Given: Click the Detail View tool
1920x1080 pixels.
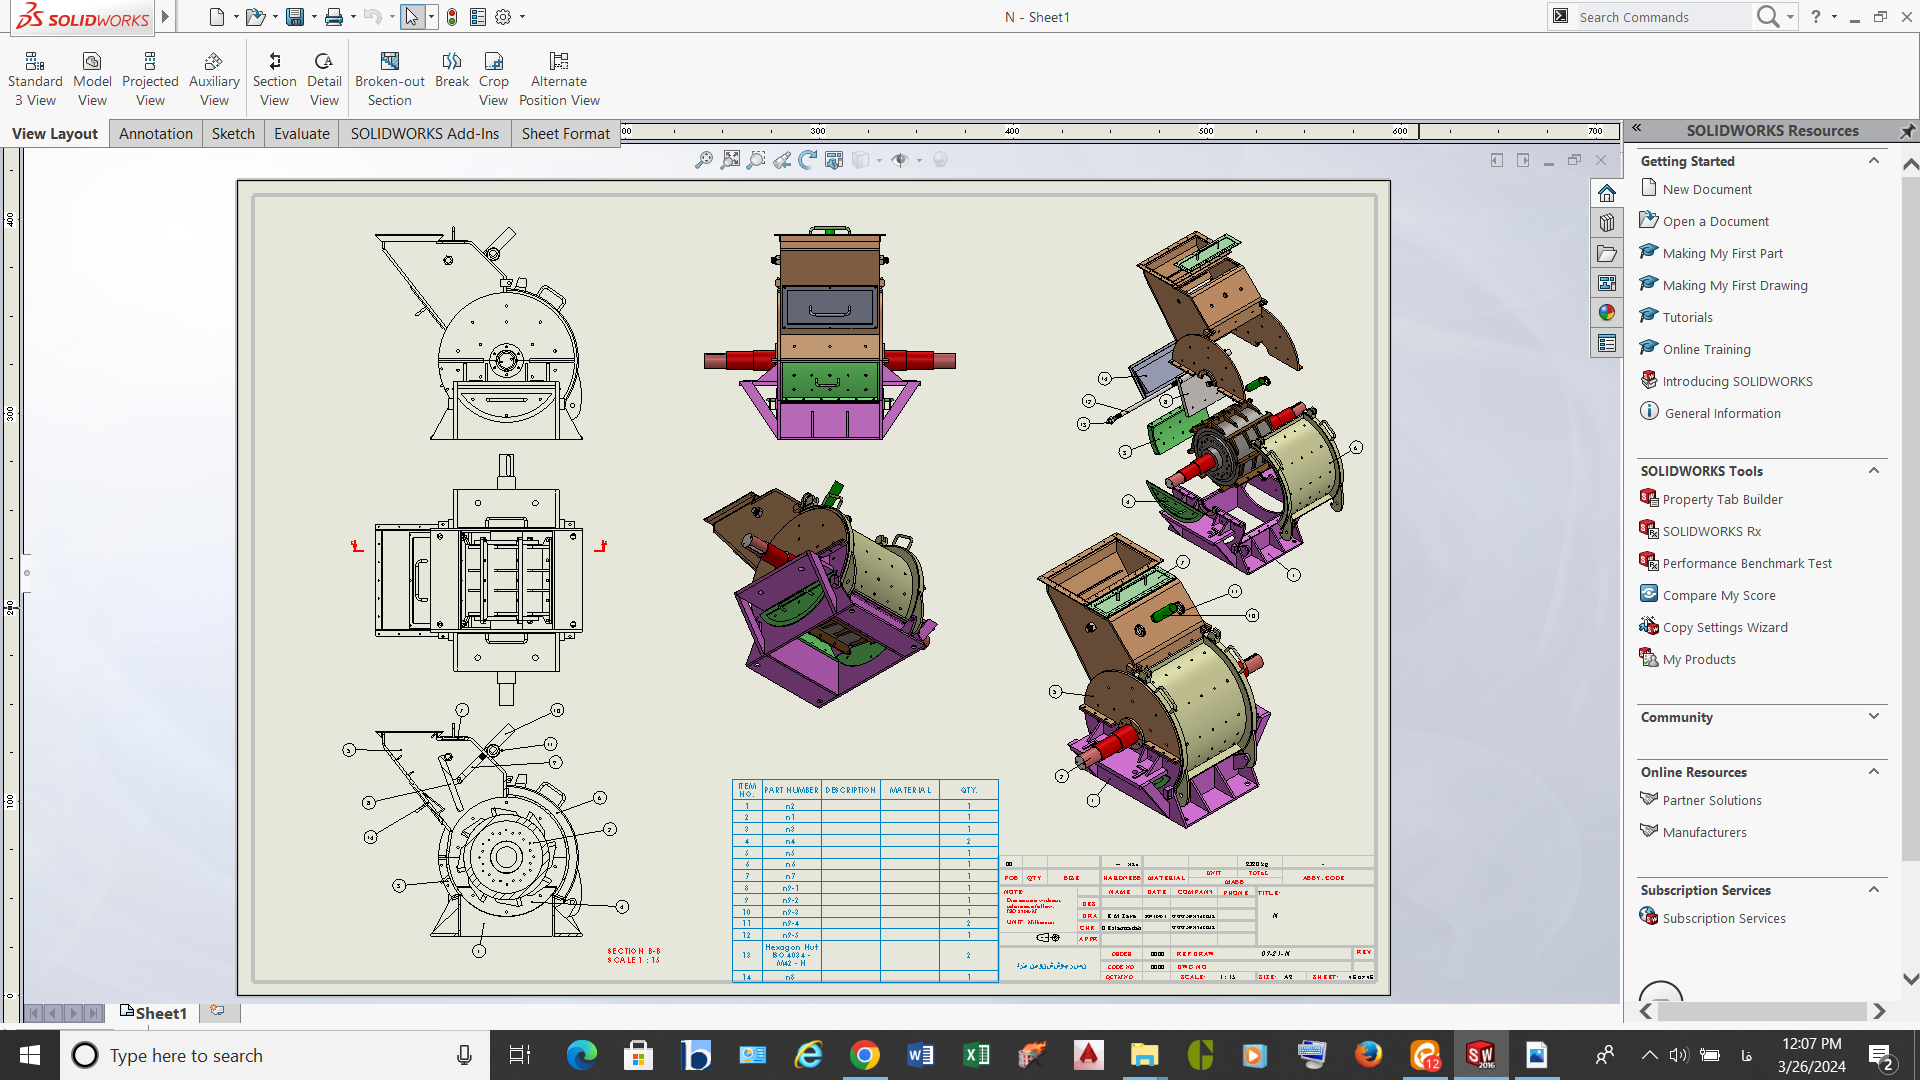Looking at the screenshot, I should (x=324, y=79).
